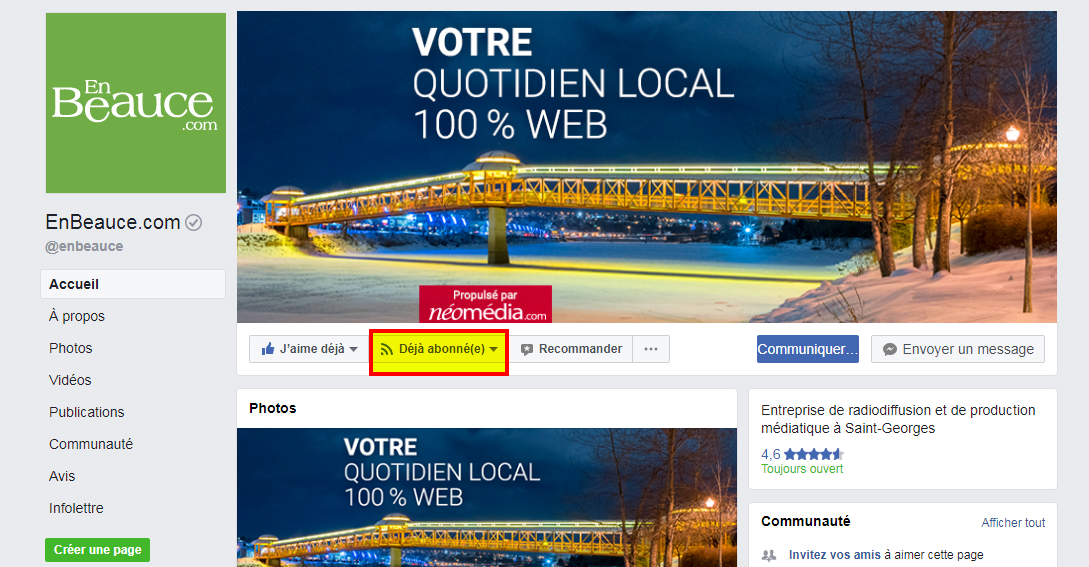Viewport: 1089px width, 567px height.
Task: Go to the Communauté sidebar item
Action: coord(90,444)
